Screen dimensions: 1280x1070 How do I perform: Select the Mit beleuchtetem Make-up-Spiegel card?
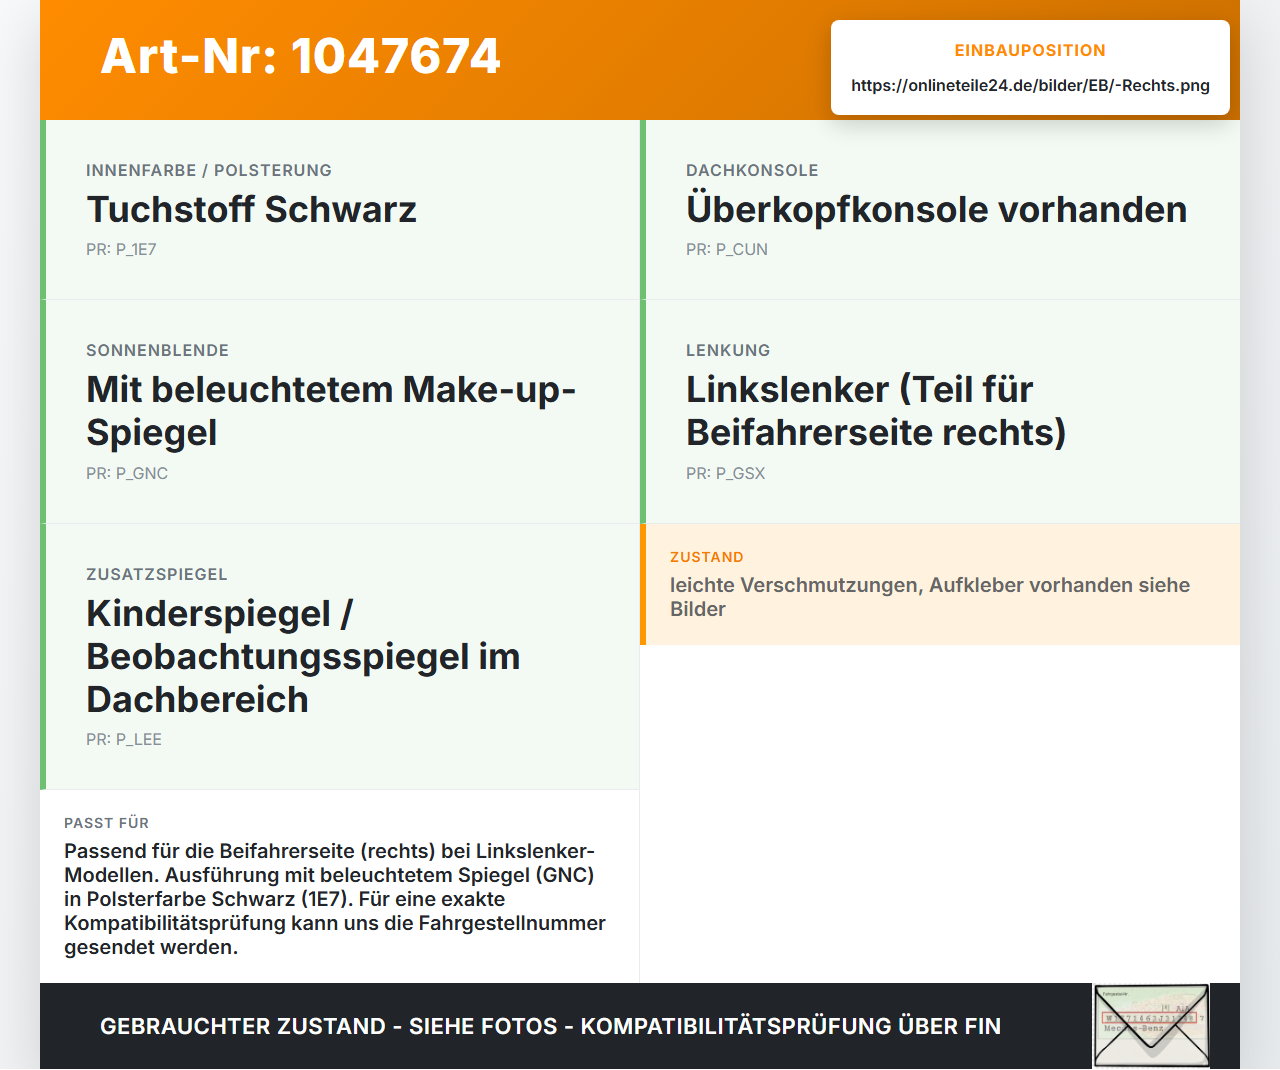pyautogui.click(x=340, y=412)
